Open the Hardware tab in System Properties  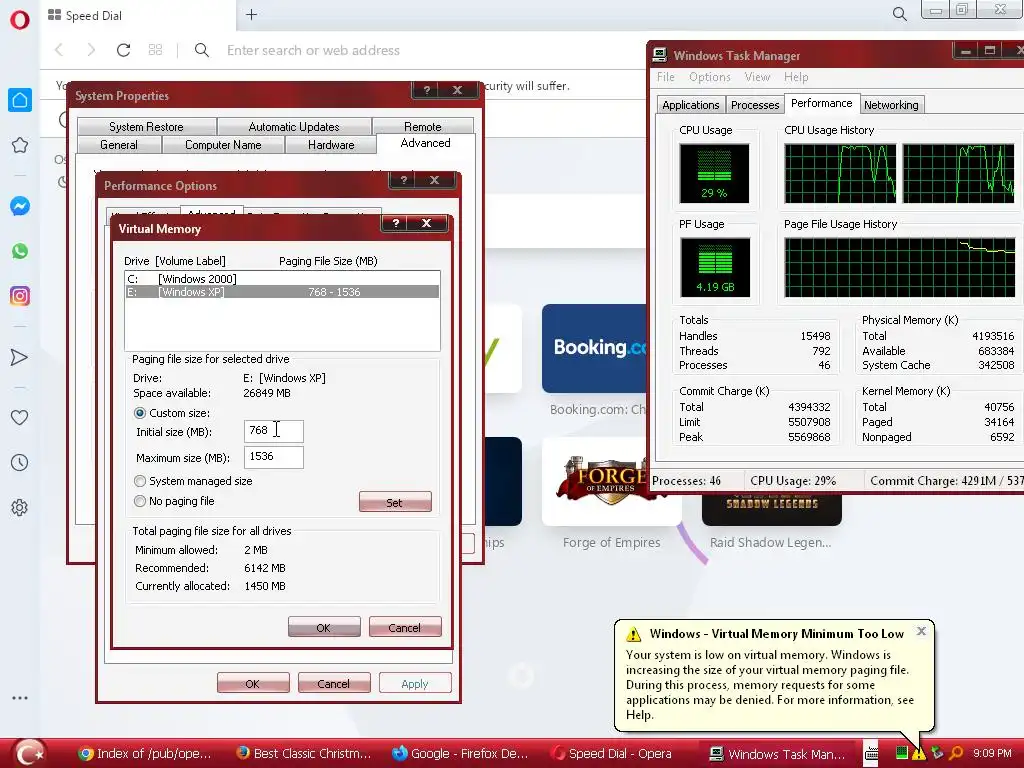click(331, 145)
